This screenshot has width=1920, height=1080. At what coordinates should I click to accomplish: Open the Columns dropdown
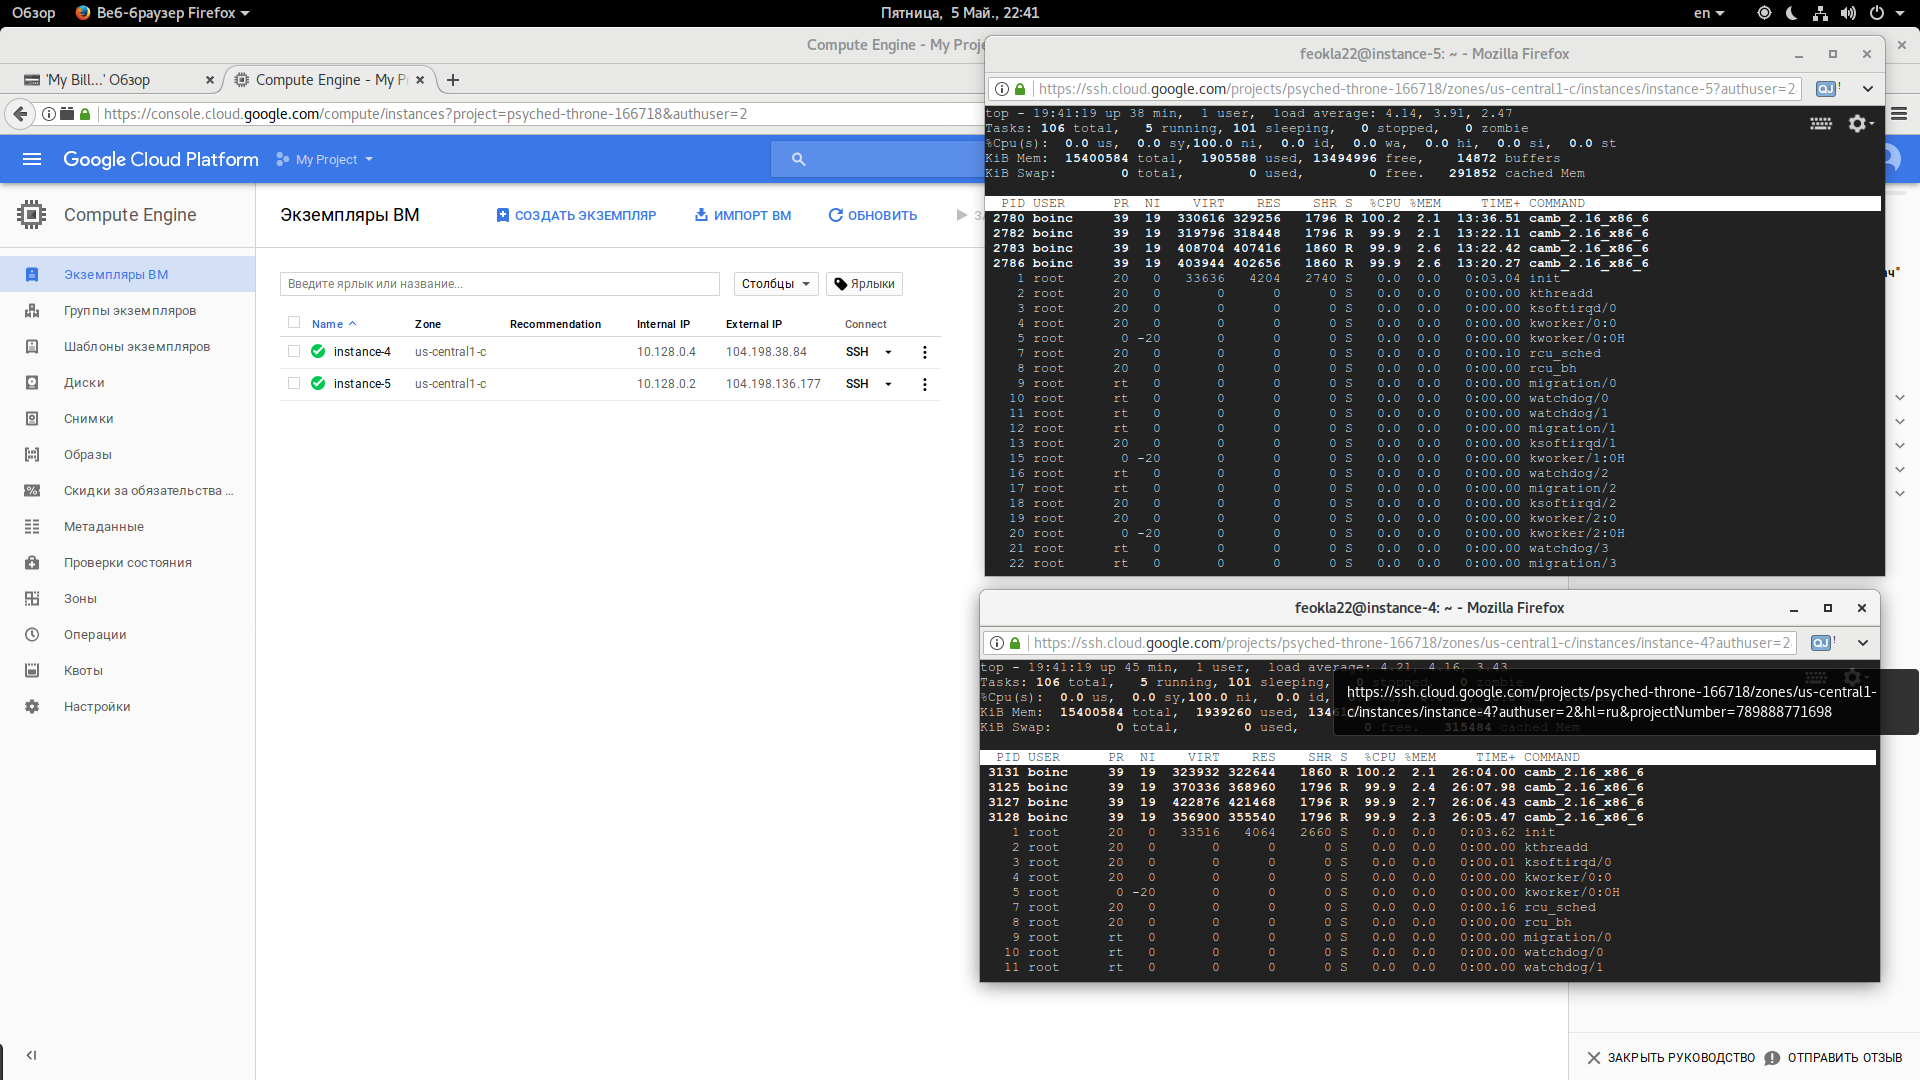tap(775, 284)
